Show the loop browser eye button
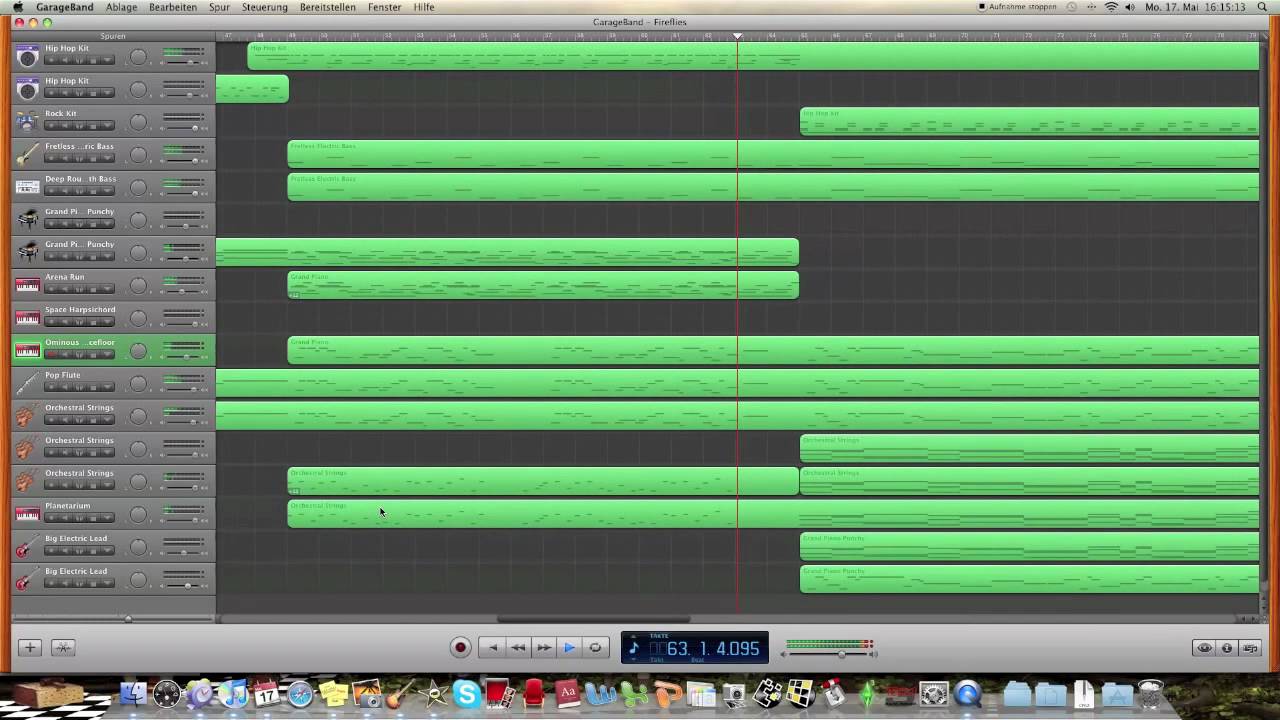This screenshot has width=1280, height=720. (x=1204, y=648)
